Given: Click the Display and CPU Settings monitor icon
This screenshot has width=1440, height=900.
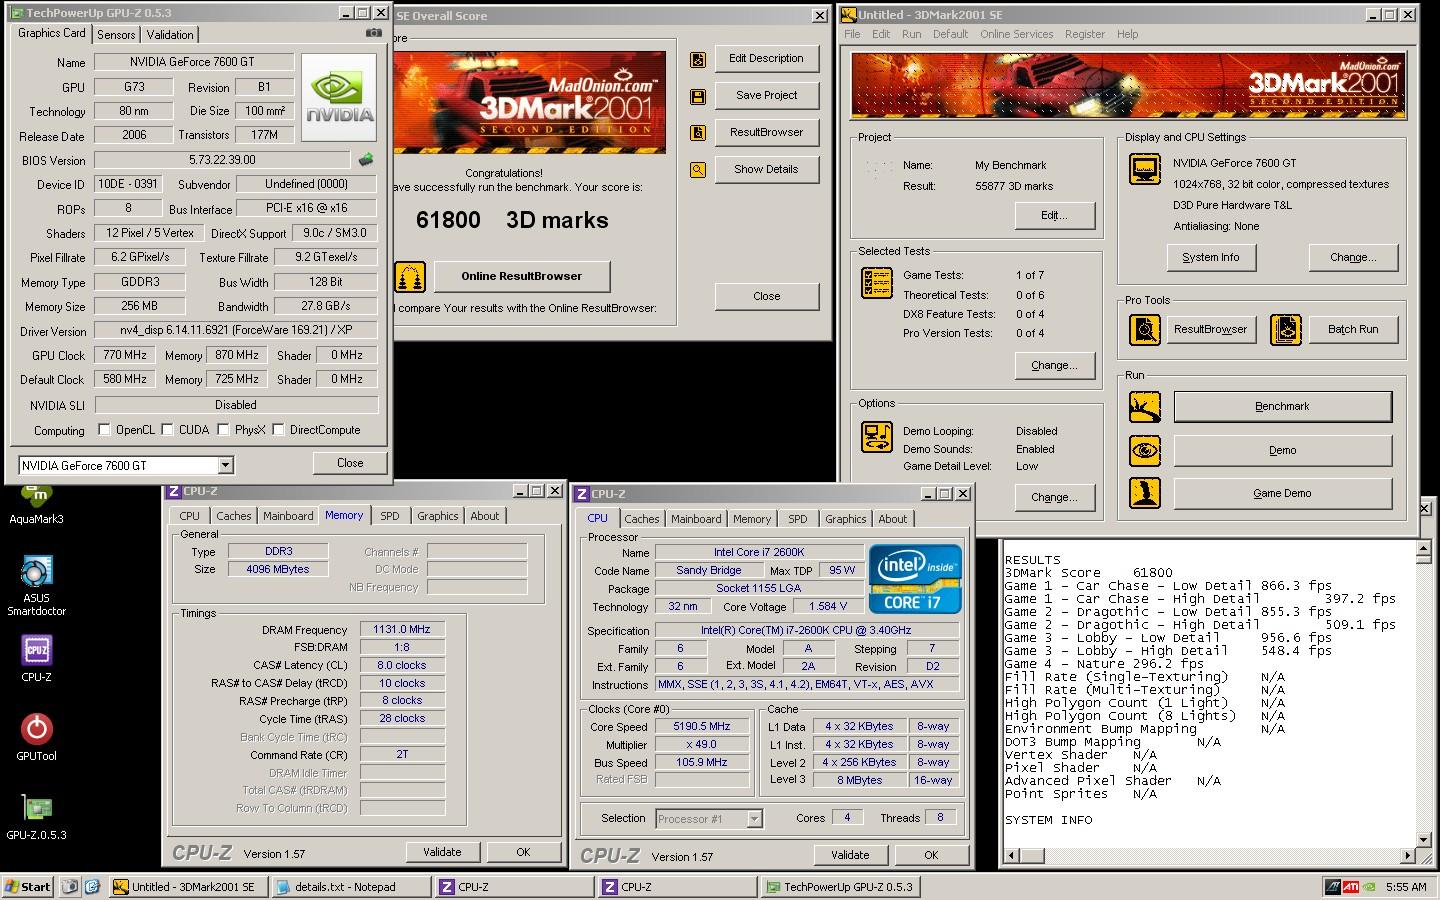Looking at the screenshot, I should click(1145, 169).
